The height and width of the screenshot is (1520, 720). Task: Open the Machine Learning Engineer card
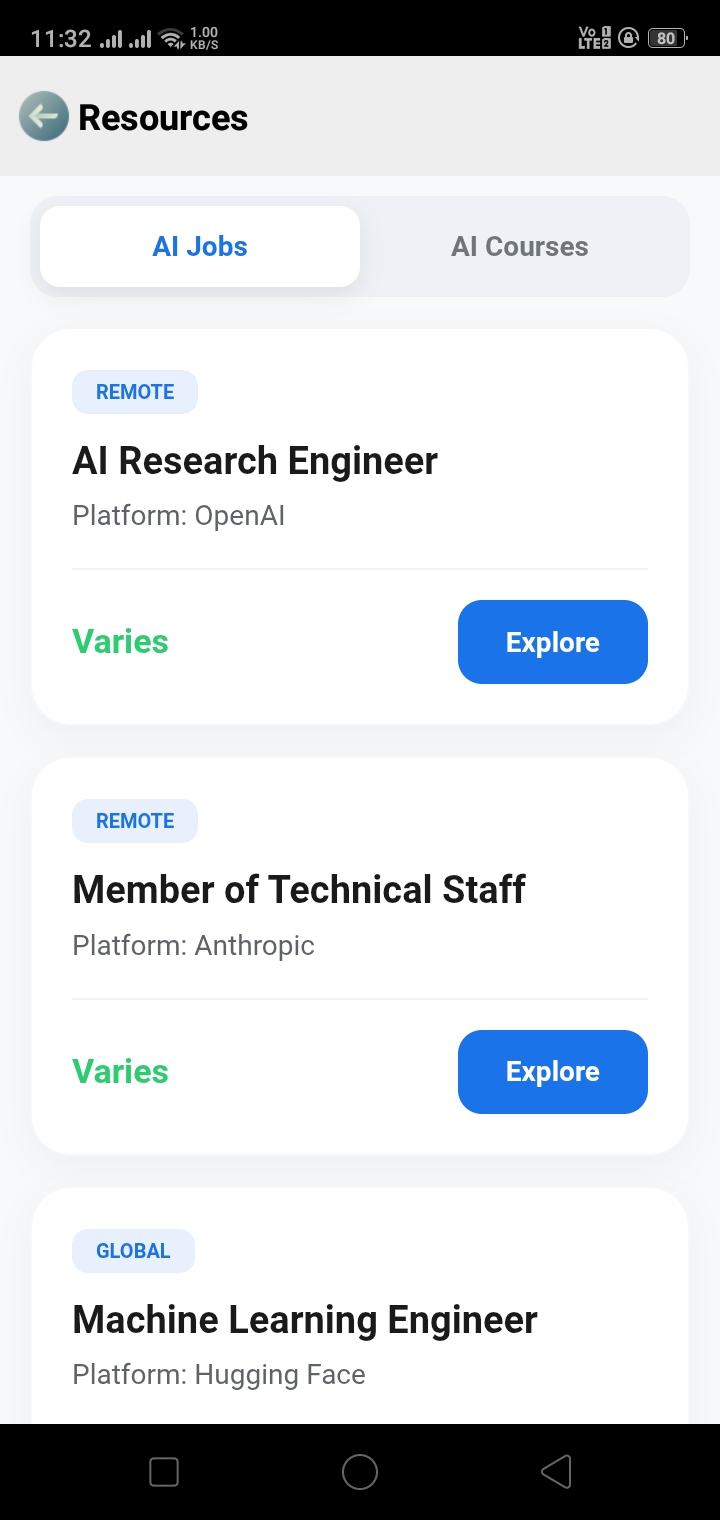pos(305,1320)
